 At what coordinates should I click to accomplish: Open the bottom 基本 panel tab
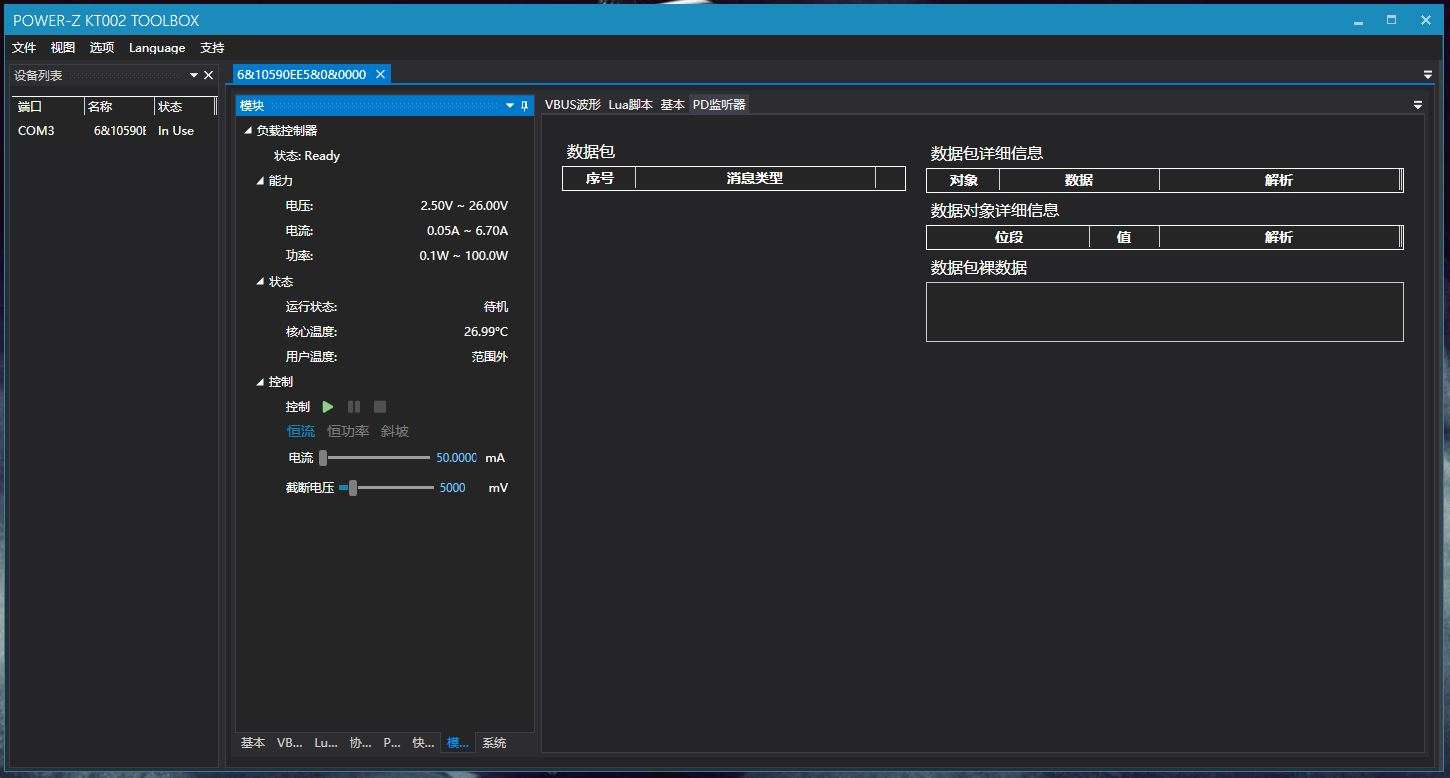(x=253, y=743)
